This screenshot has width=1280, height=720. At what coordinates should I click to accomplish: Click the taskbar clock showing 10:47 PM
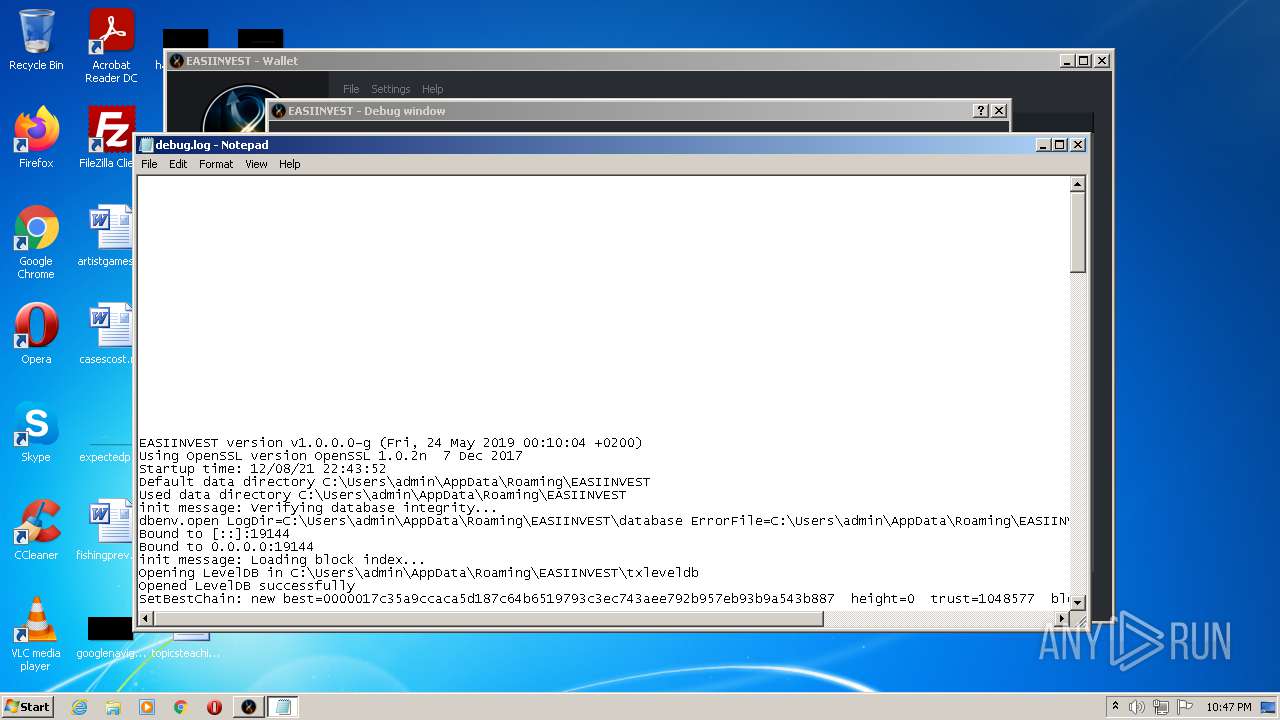pos(1228,707)
